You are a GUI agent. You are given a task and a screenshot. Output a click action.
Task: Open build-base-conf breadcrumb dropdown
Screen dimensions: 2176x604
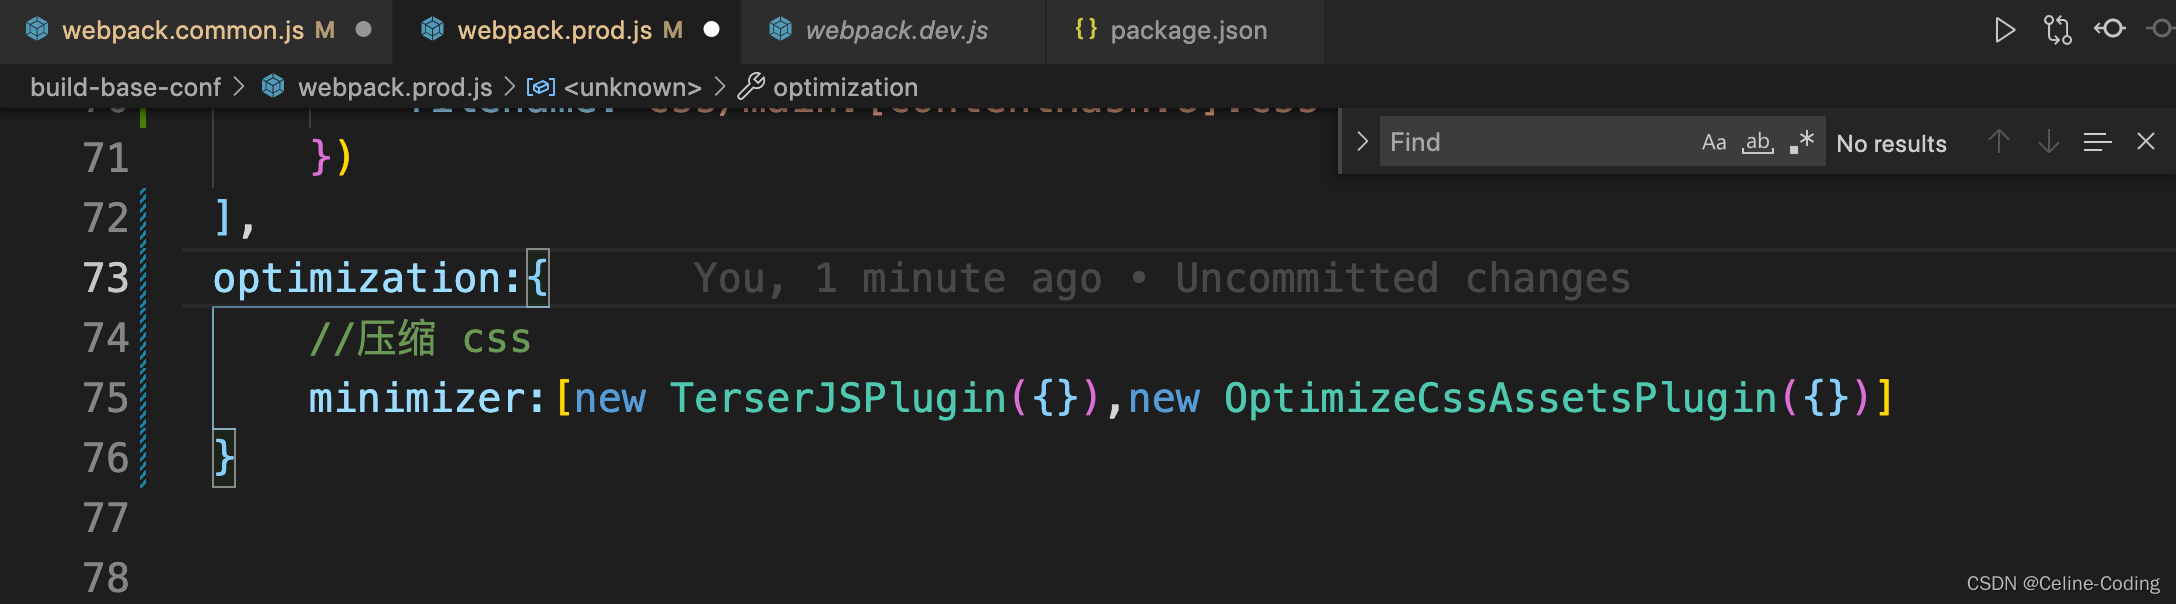click(x=125, y=88)
